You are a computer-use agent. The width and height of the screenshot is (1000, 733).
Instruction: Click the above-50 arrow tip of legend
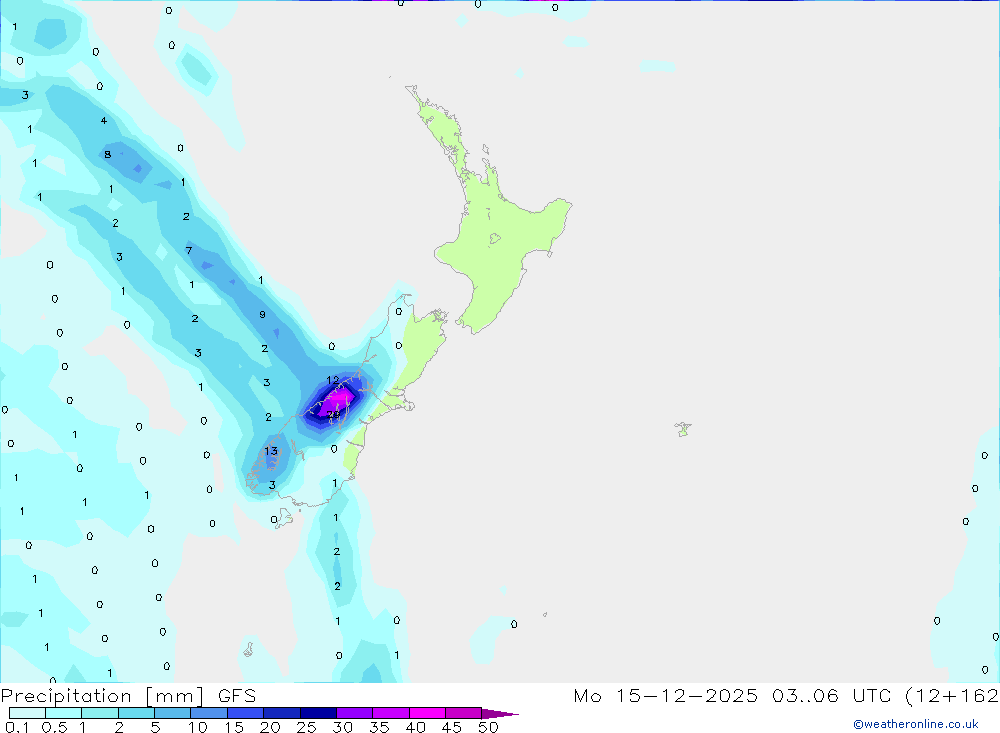[x=501, y=714]
